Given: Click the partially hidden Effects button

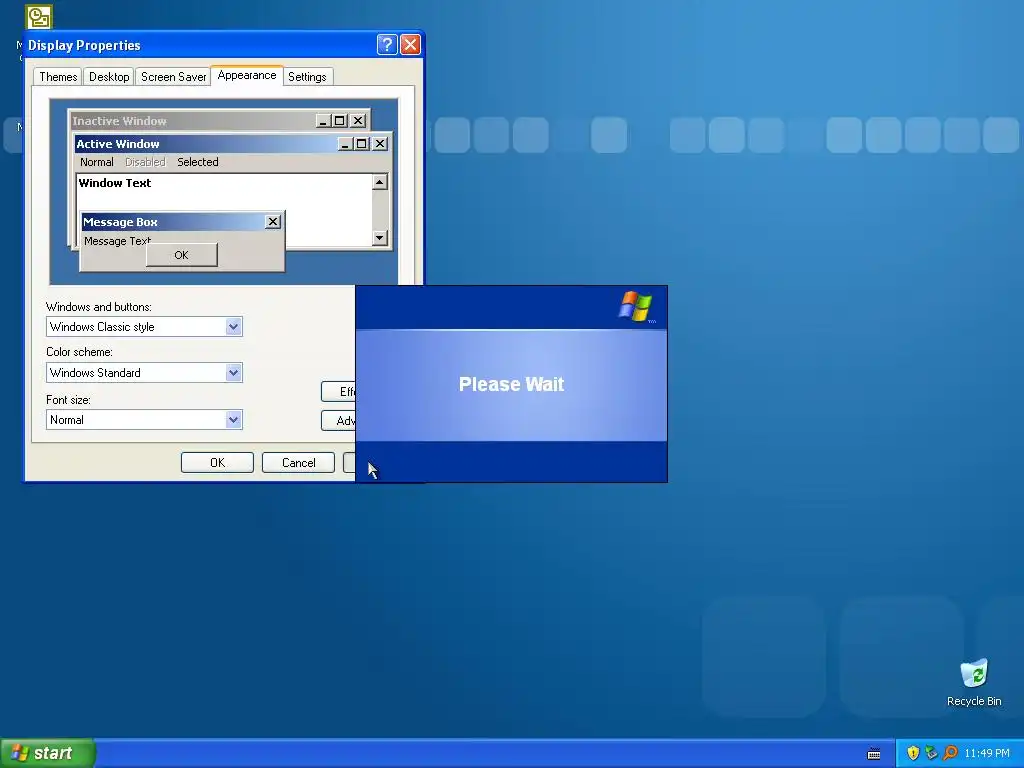Looking at the screenshot, I should point(339,392).
